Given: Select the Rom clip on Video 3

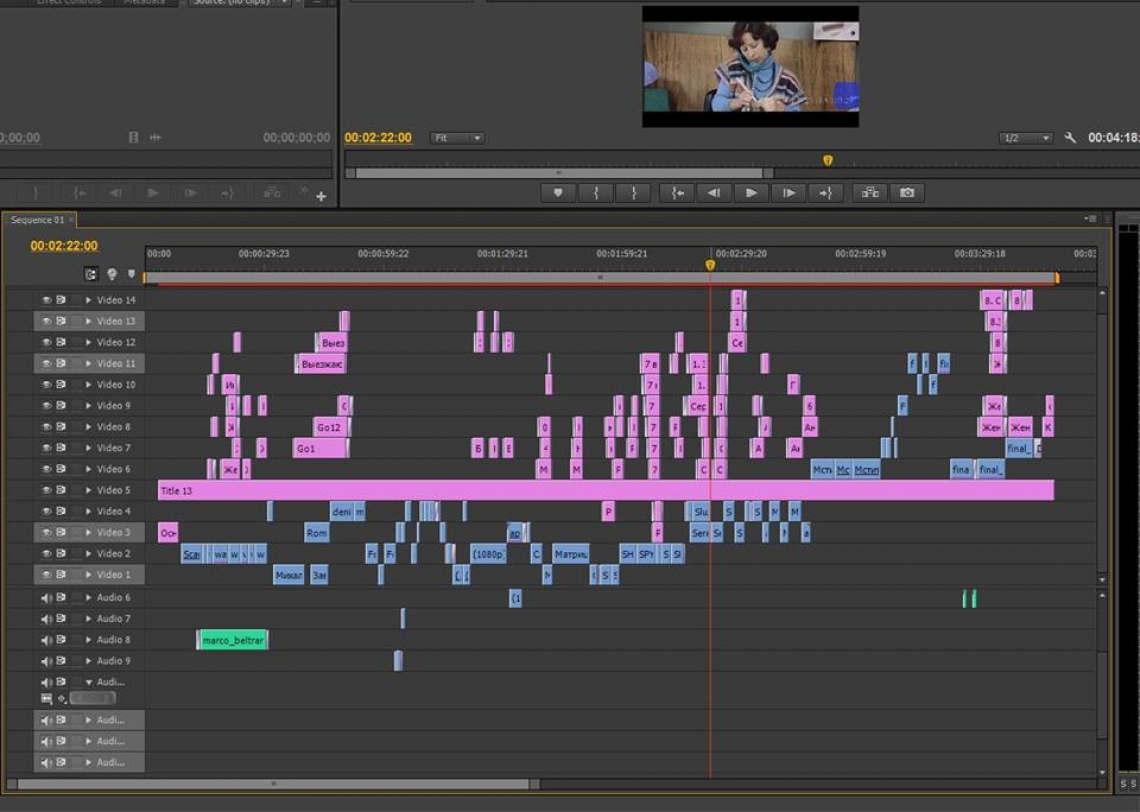Looking at the screenshot, I should tap(316, 533).
